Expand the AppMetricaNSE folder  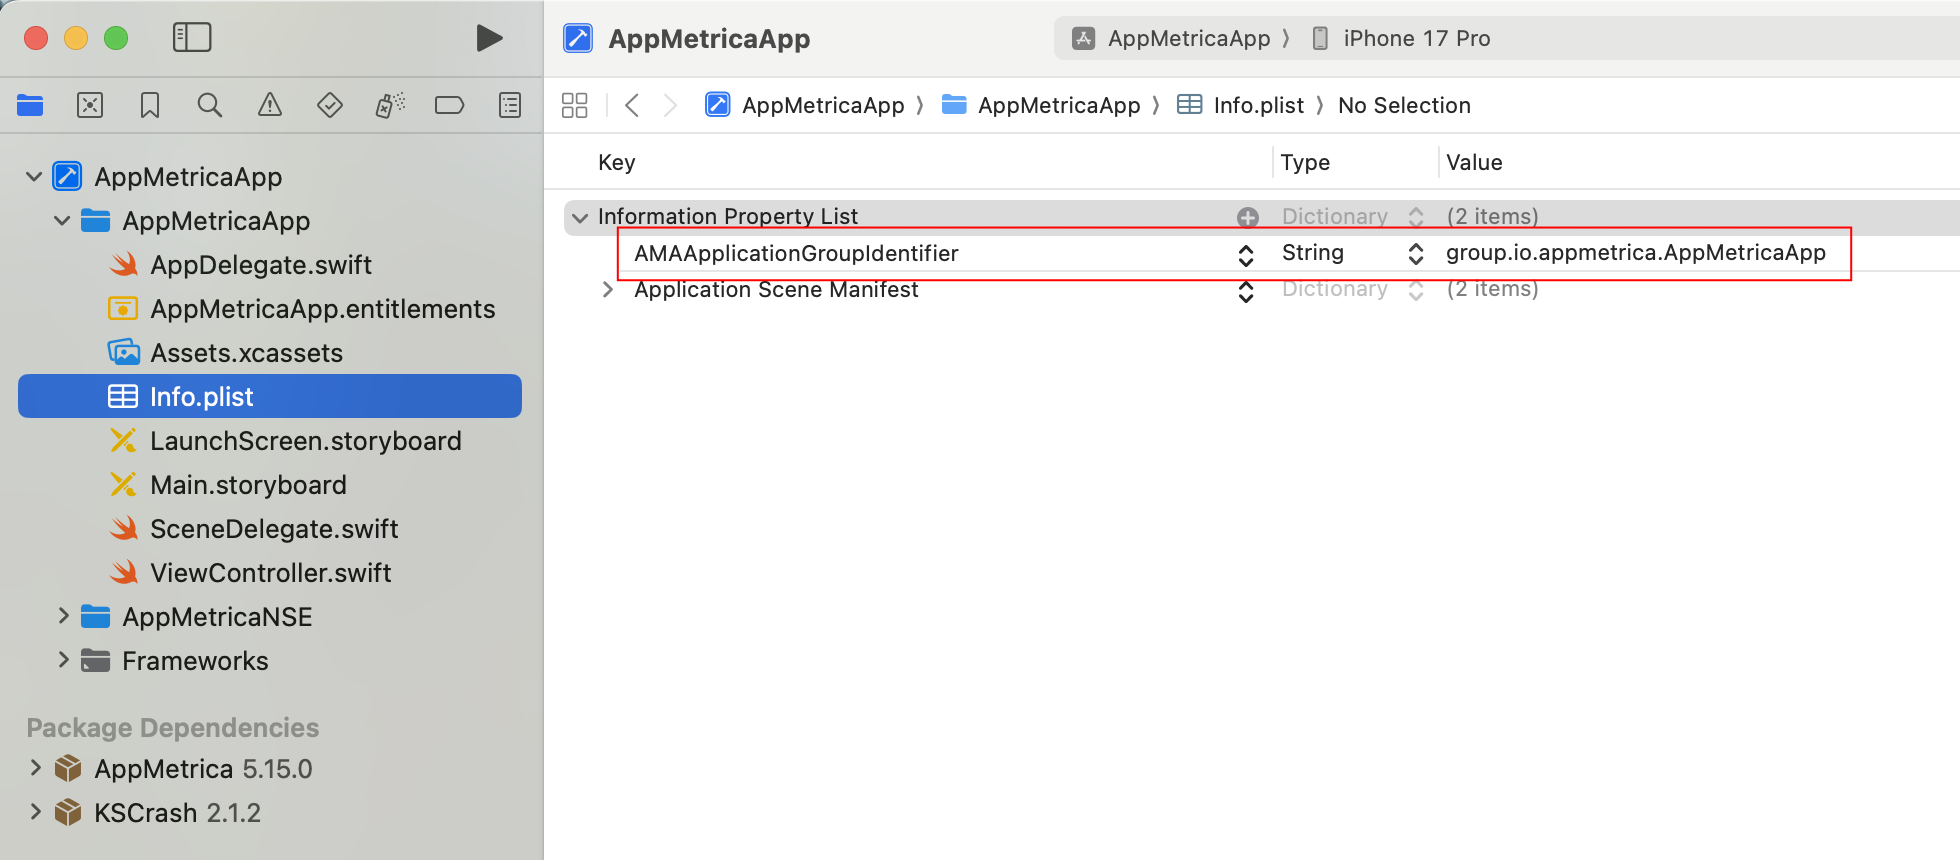click(x=63, y=616)
